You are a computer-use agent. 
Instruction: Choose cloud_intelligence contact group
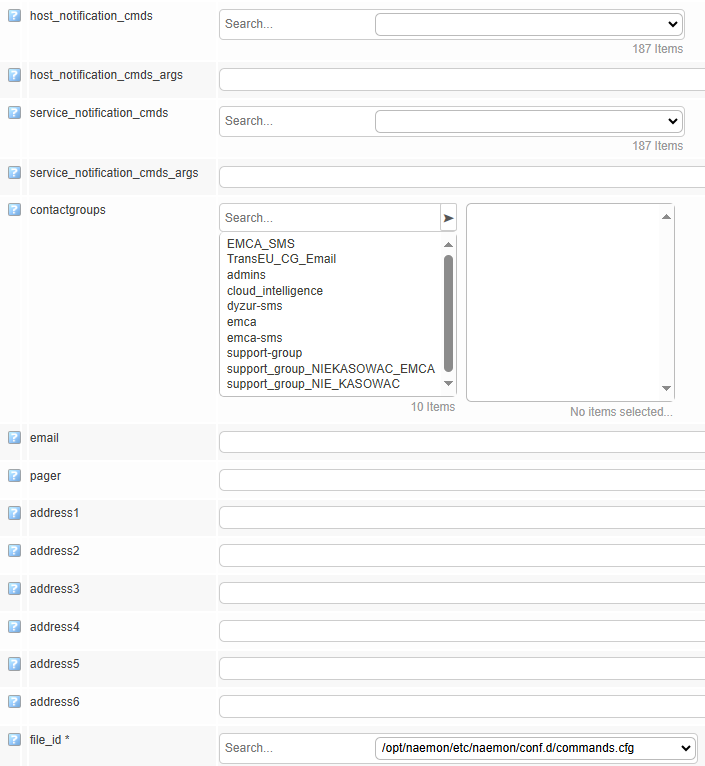[x=275, y=291]
